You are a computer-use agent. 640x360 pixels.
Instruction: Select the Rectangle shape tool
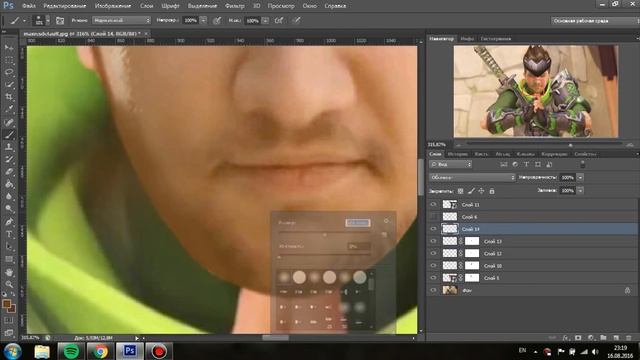[x=9, y=259]
